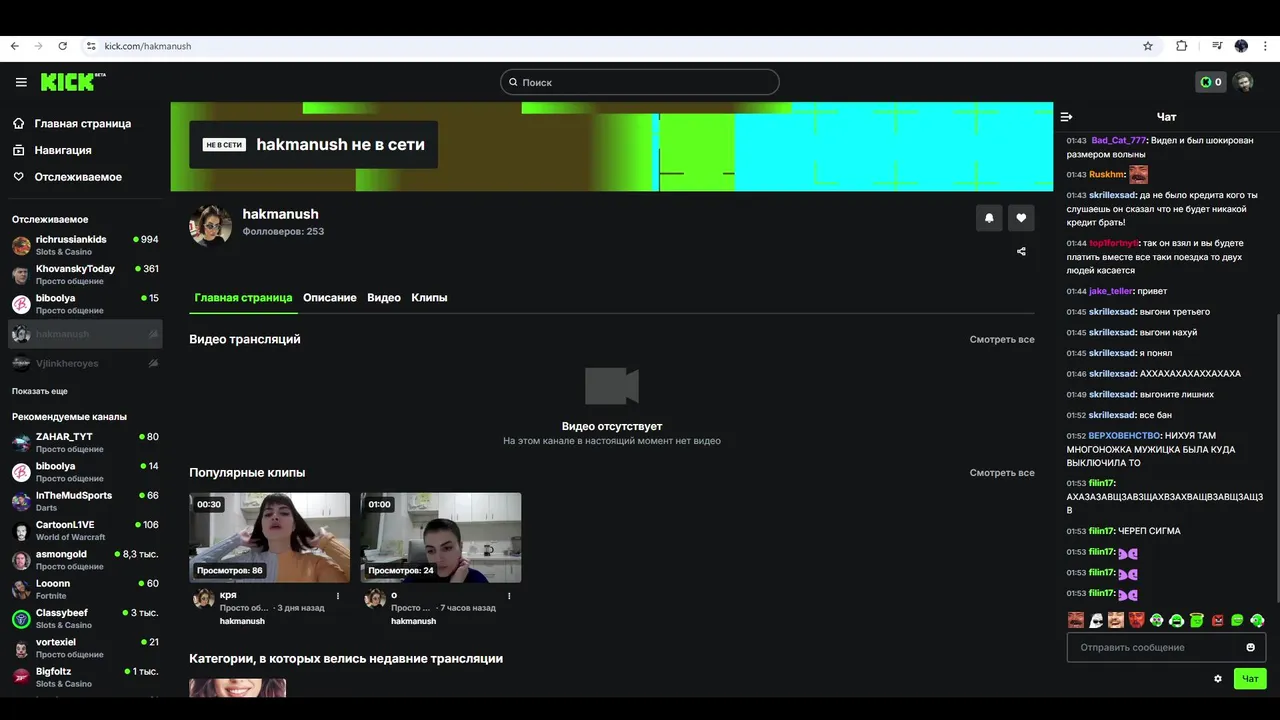Click Смотреть все for Видео трансляций
The height and width of the screenshot is (720, 1280).
pos(1002,340)
